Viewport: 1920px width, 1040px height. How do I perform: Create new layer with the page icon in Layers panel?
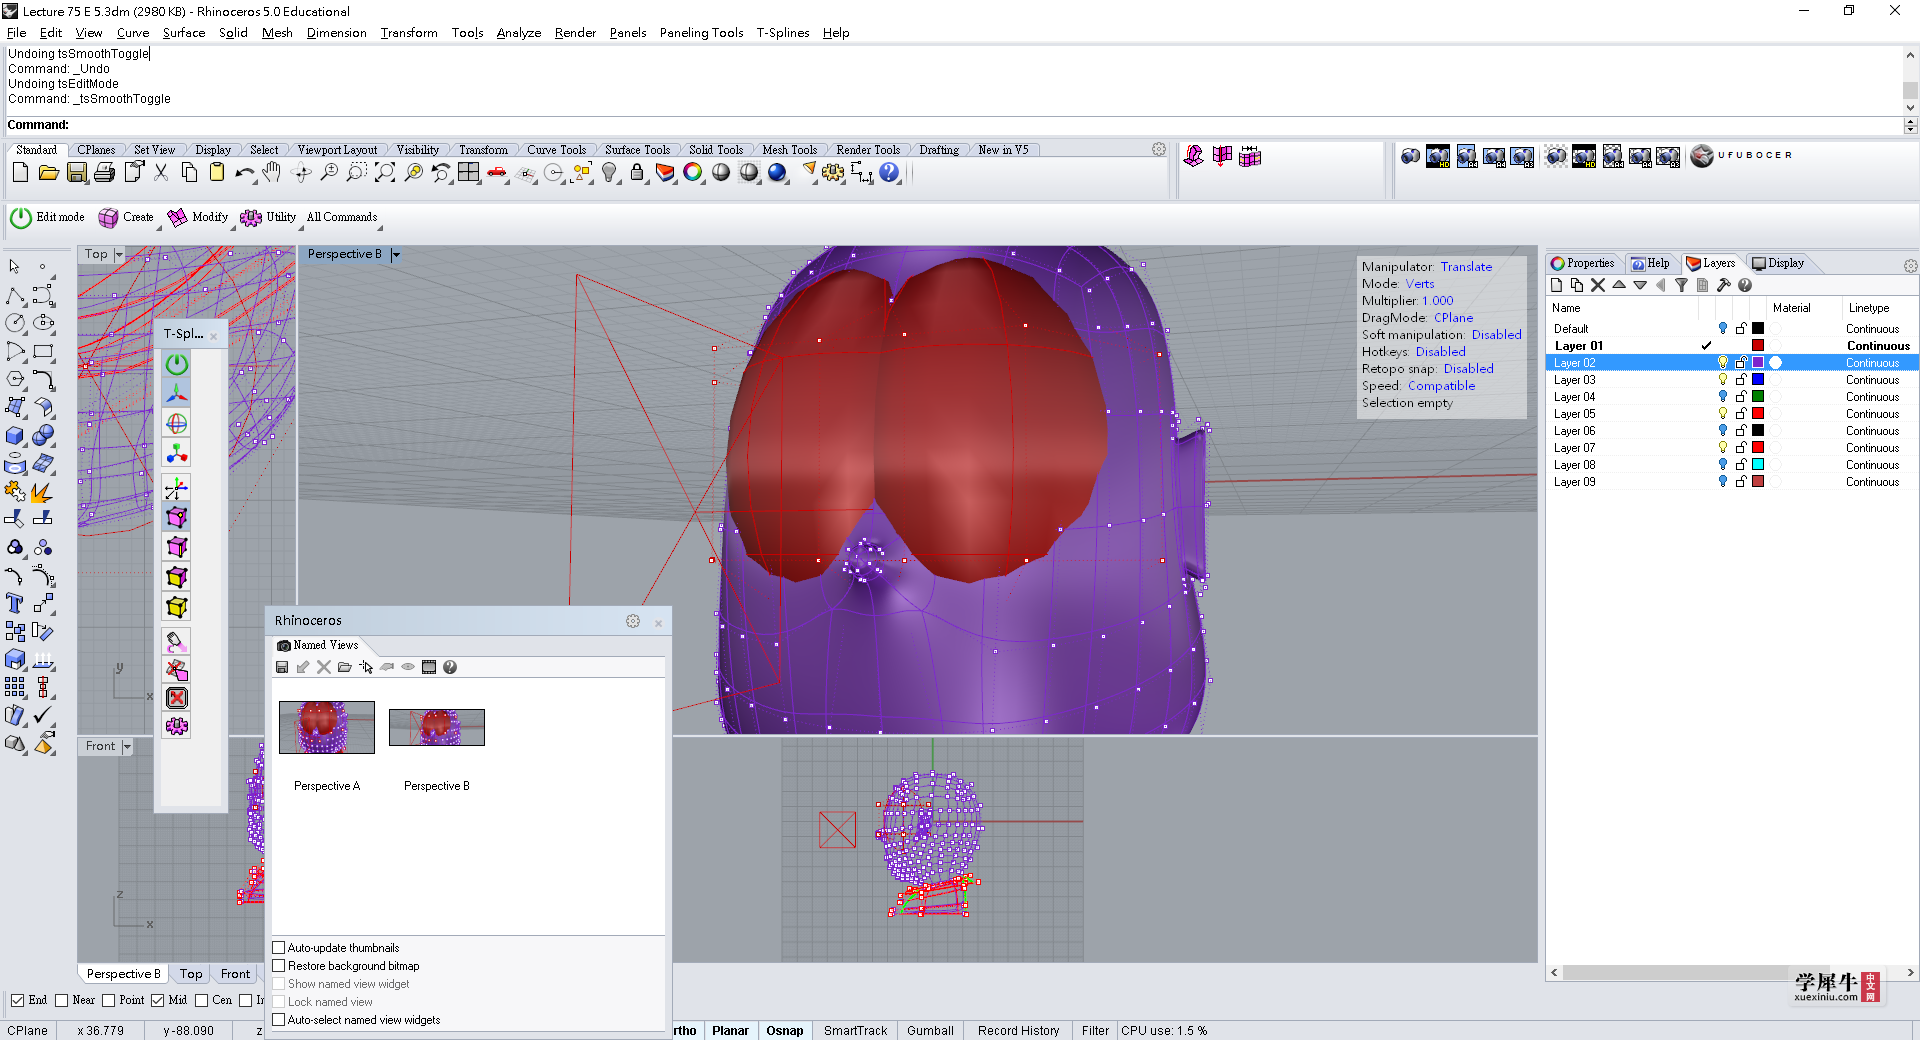coord(1556,285)
